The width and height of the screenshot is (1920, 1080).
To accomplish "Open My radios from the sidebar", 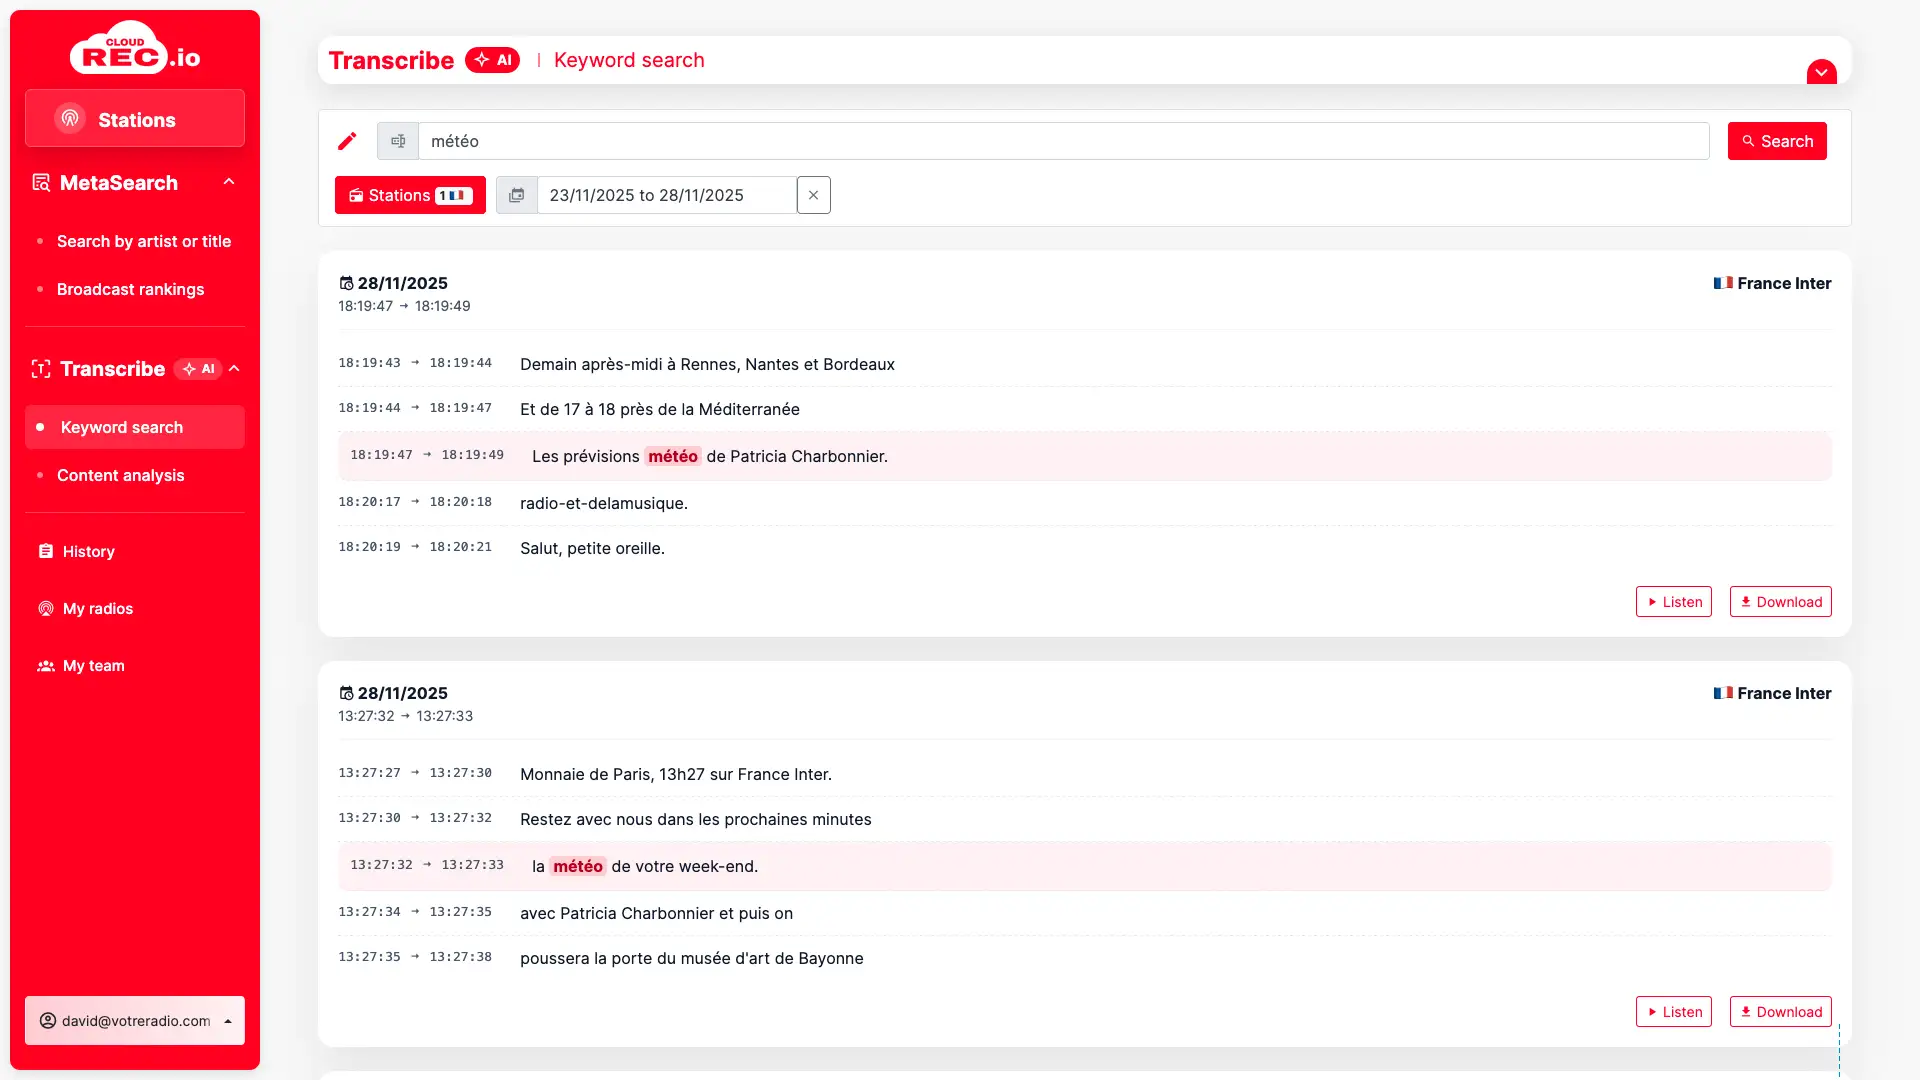I will point(97,608).
